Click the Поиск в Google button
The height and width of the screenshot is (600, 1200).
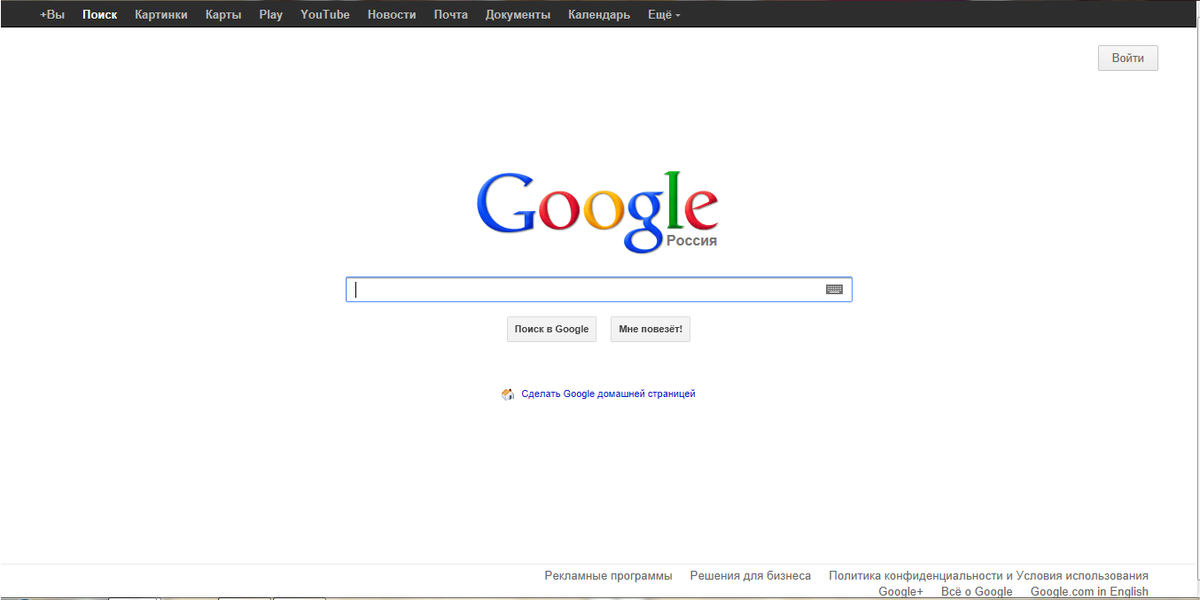point(552,329)
